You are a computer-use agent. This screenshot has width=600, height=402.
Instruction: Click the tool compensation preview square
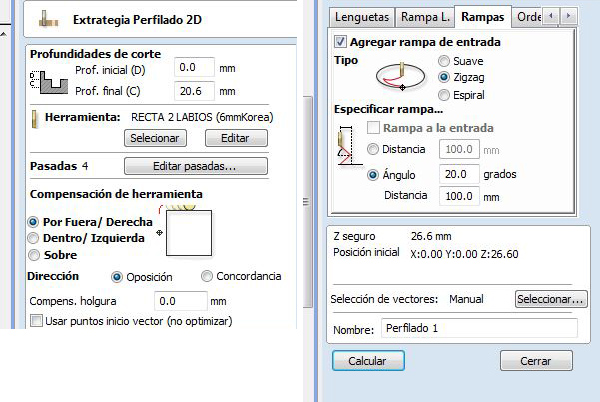(189, 233)
